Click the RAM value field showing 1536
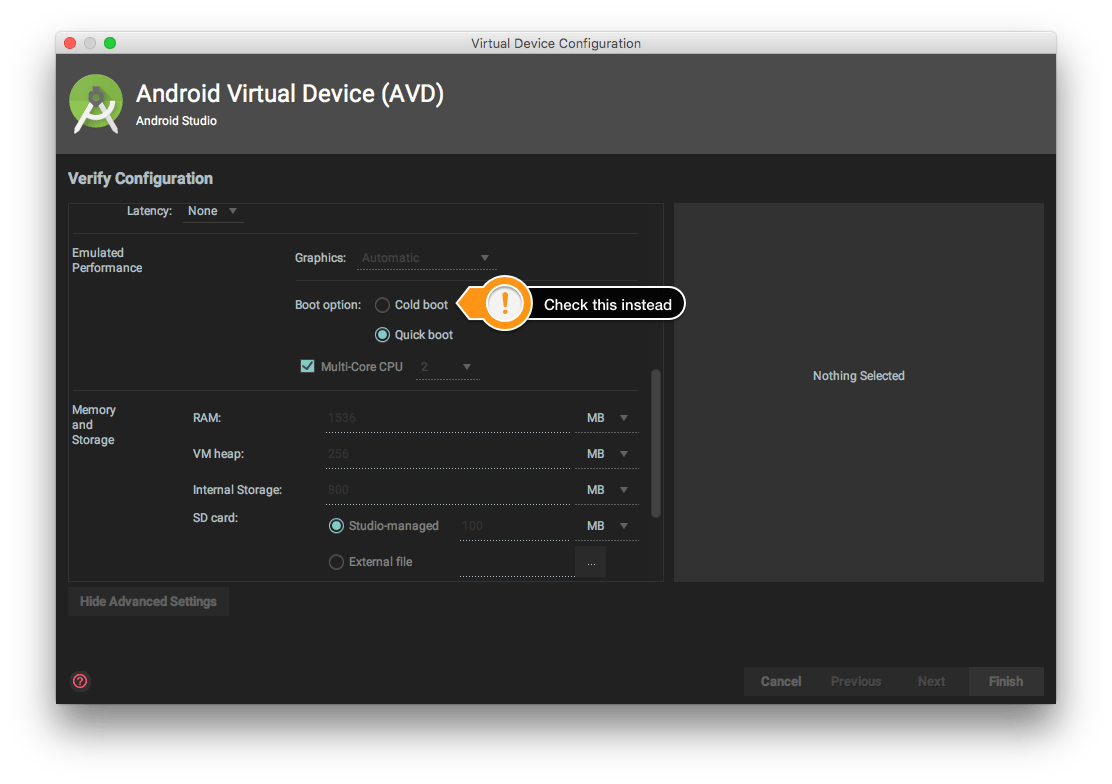Image resolution: width=1112 pixels, height=784 pixels. [447, 418]
